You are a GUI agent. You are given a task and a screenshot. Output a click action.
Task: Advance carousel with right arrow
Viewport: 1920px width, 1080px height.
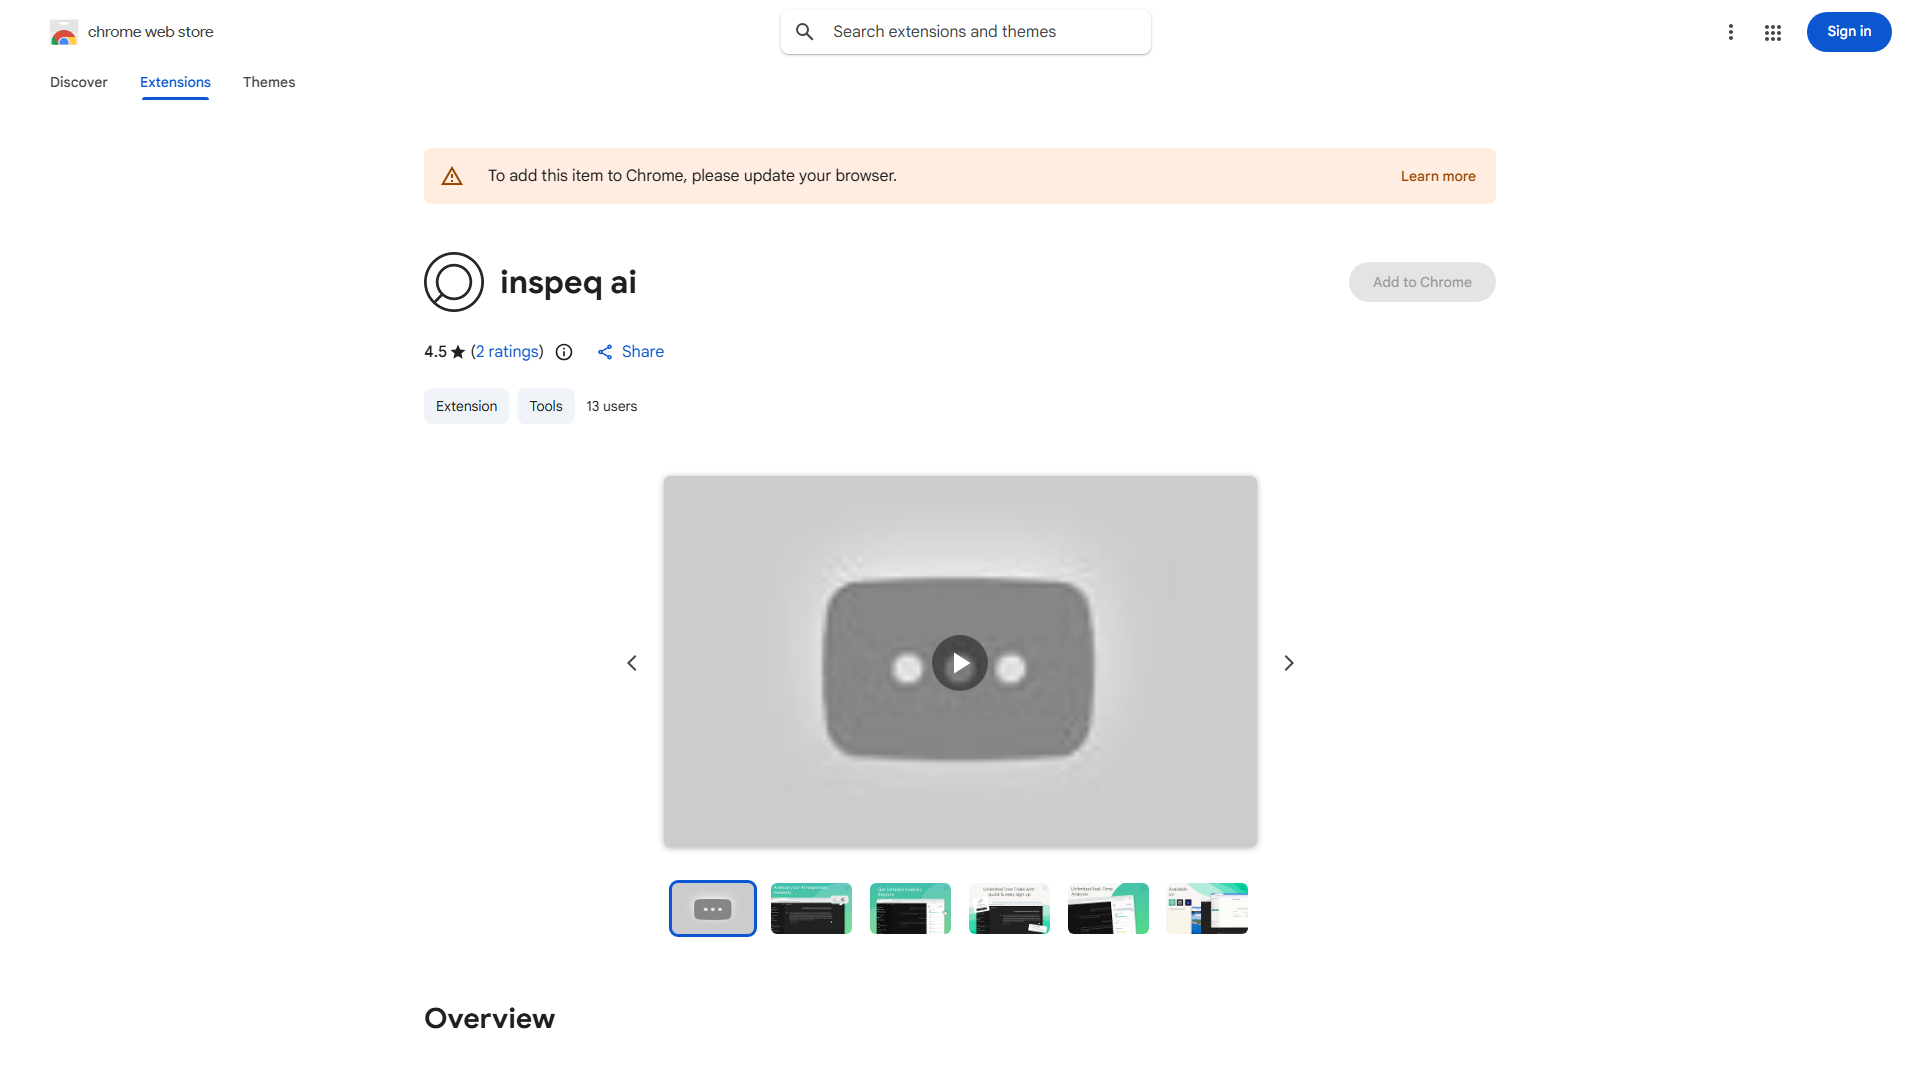click(x=1288, y=662)
